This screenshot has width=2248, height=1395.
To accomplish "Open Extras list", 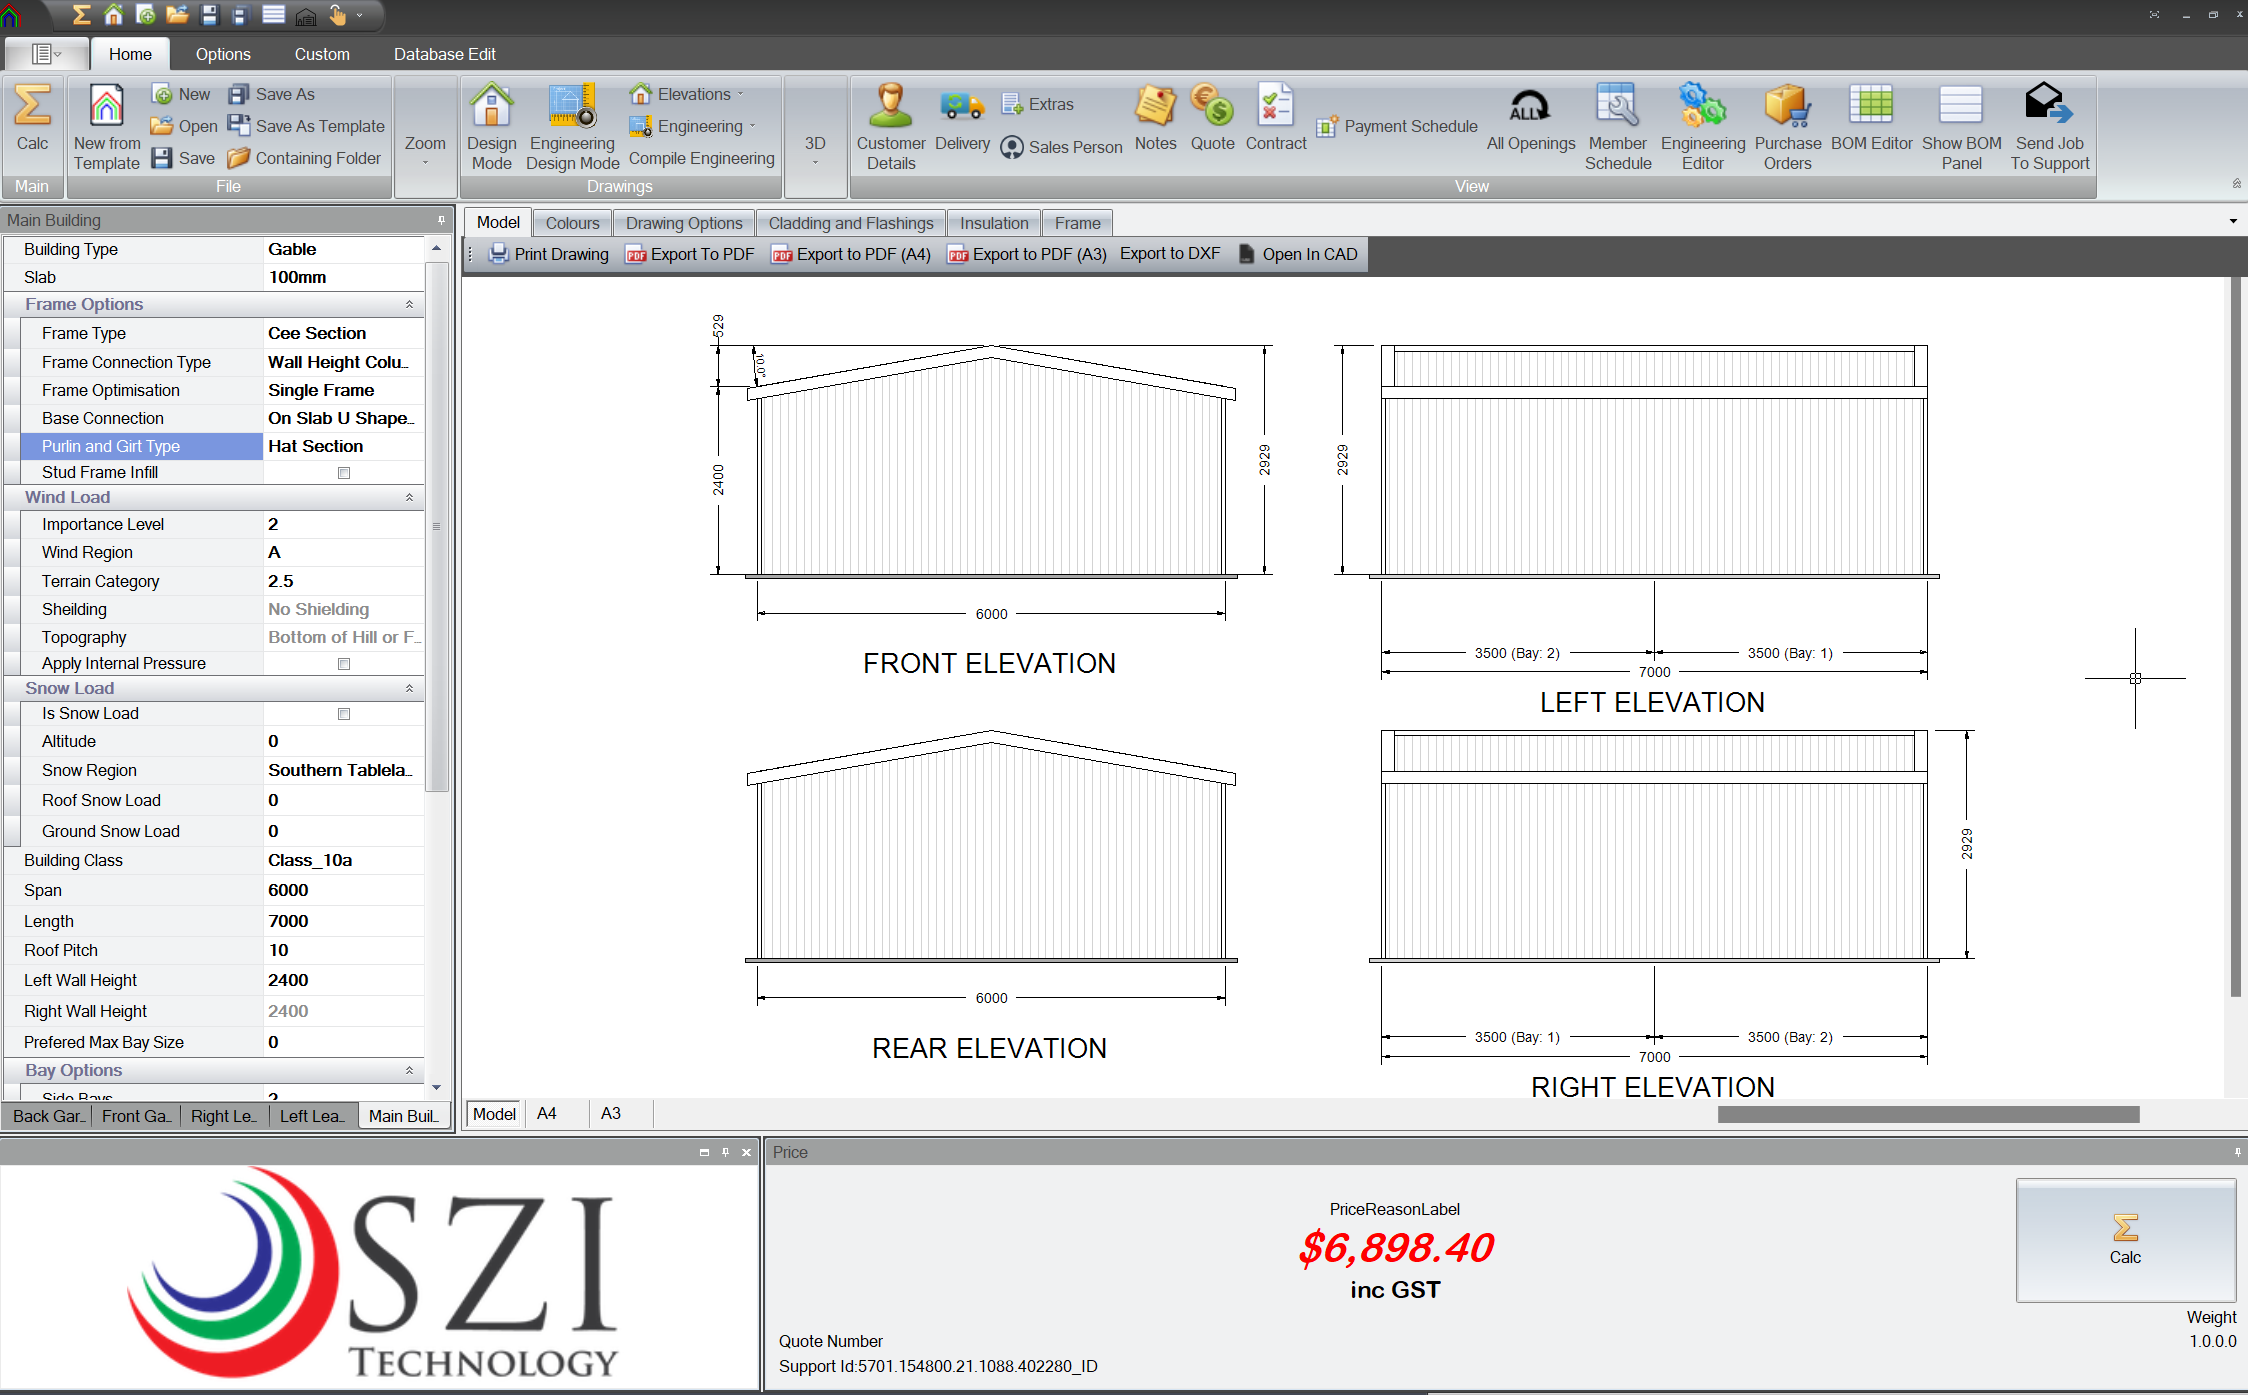I will click(1037, 104).
